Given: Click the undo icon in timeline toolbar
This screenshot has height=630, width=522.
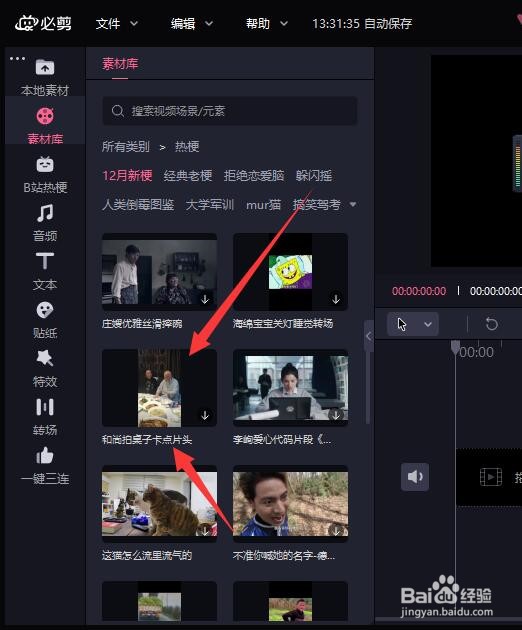Looking at the screenshot, I should click(491, 324).
